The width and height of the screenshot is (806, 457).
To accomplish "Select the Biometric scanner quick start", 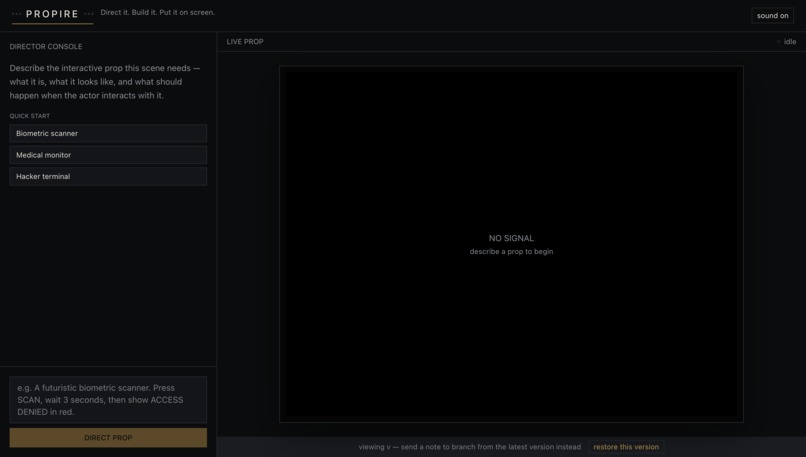I will tap(108, 133).
